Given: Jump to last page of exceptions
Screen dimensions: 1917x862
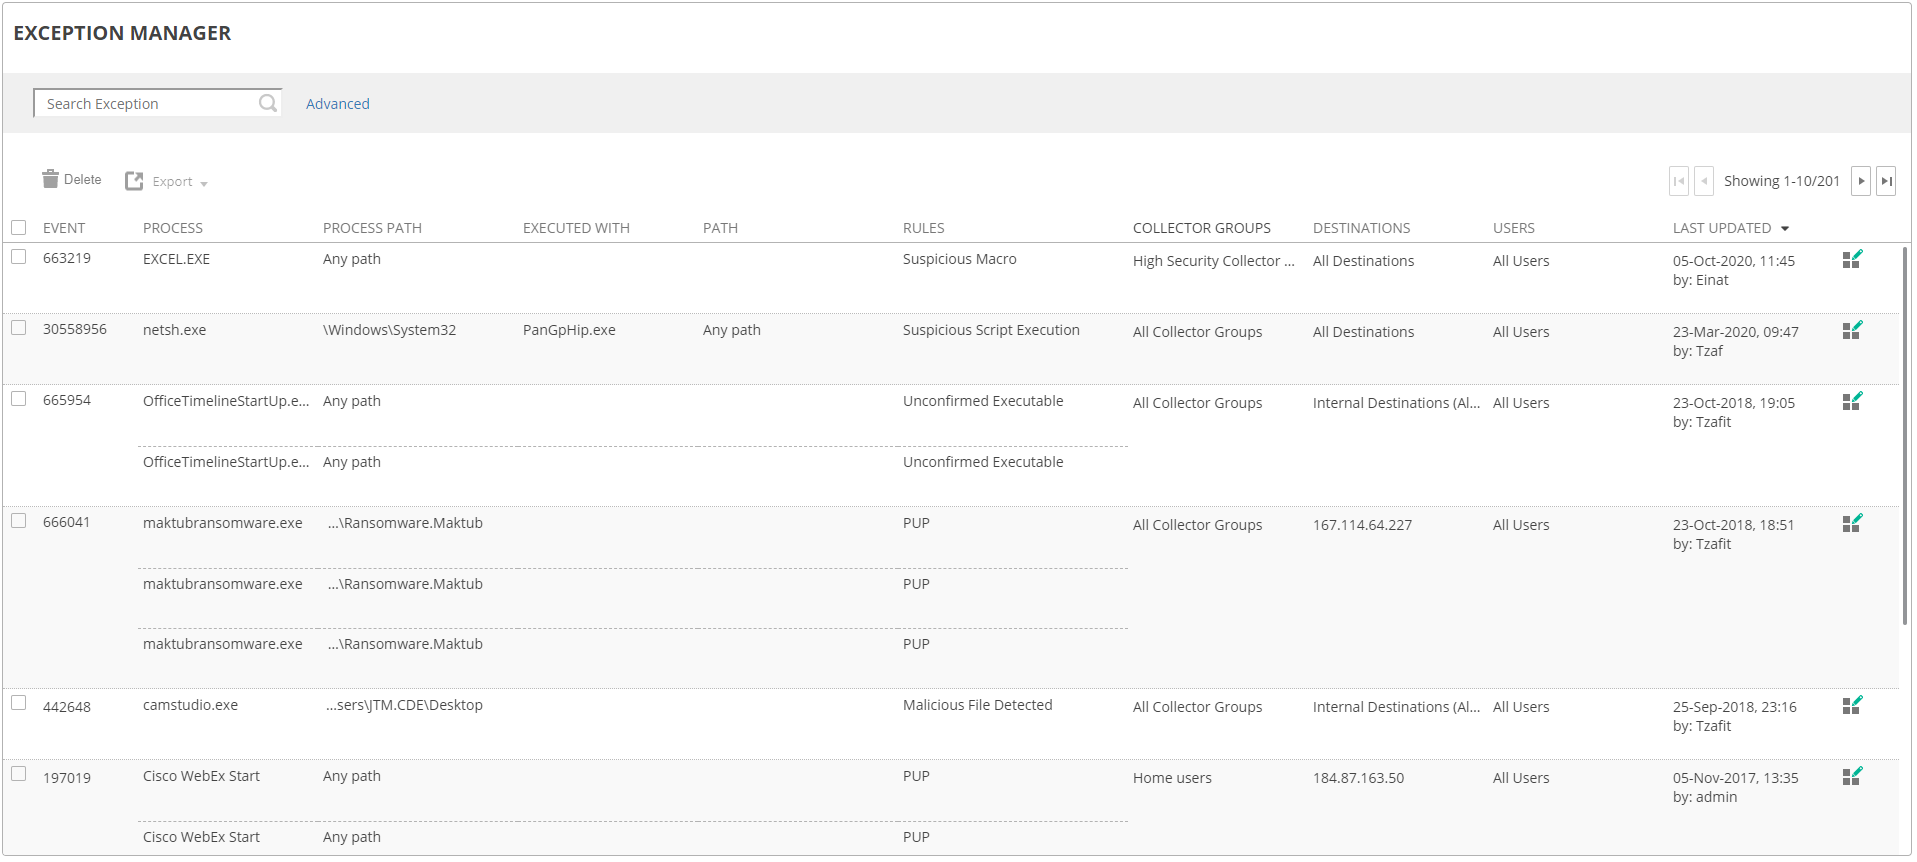Looking at the screenshot, I should pyautogui.click(x=1885, y=181).
